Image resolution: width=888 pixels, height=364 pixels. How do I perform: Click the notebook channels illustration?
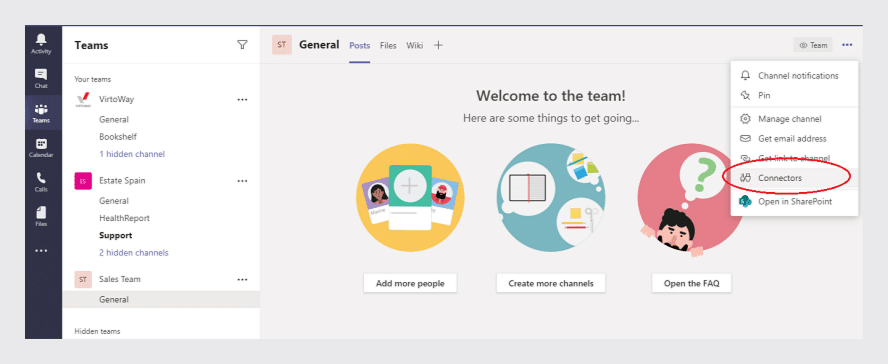tap(551, 198)
